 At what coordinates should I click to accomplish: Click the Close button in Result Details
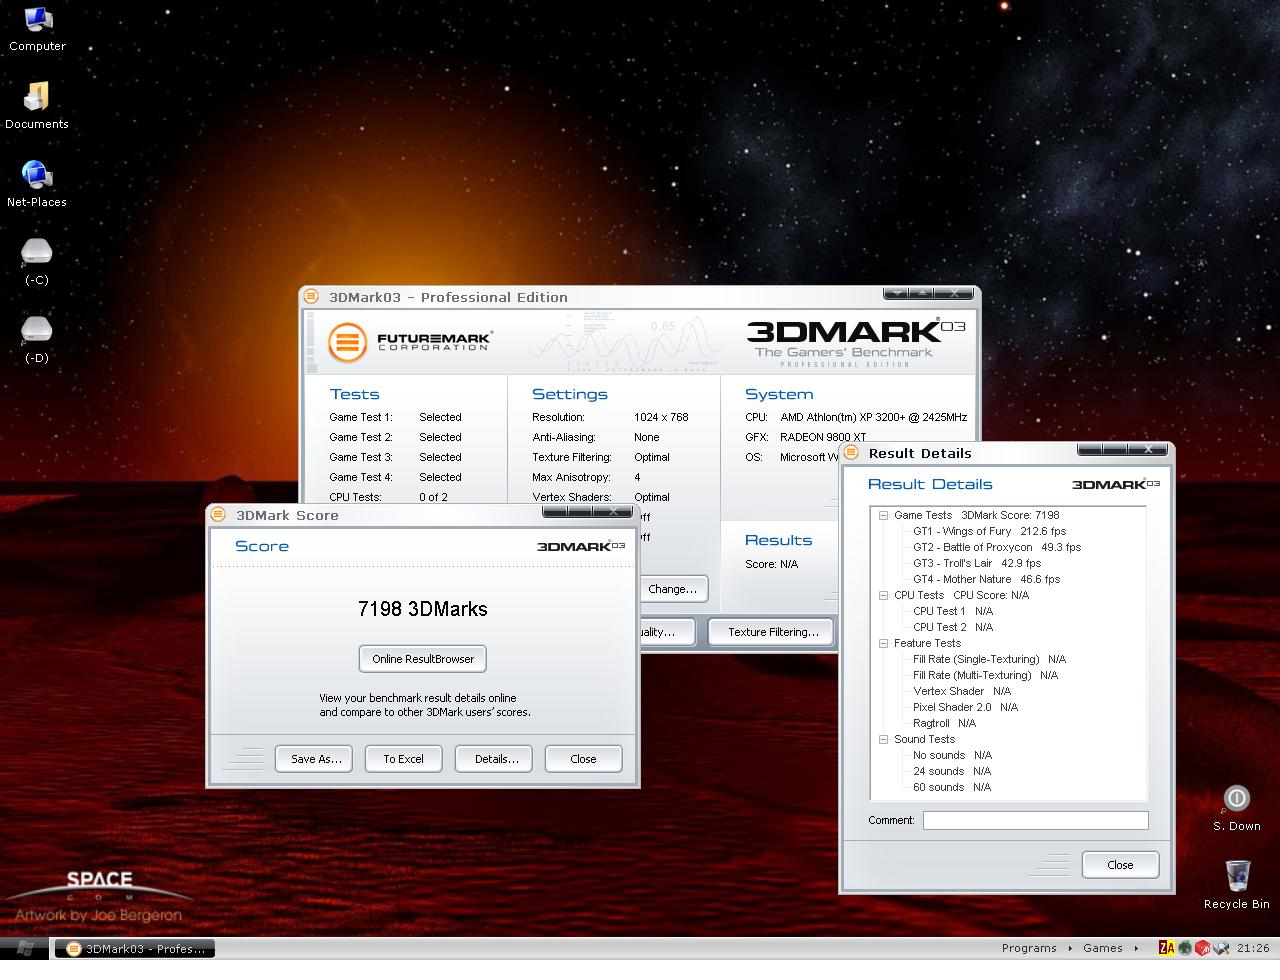(1120, 865)
